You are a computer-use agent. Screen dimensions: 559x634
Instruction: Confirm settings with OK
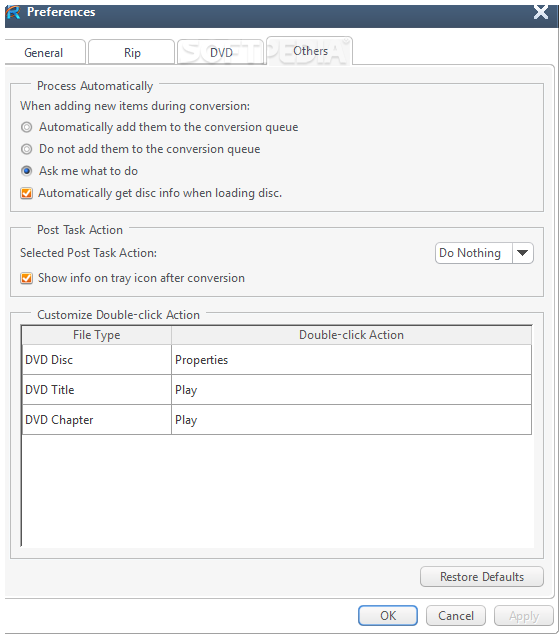pyautogui.click(x=388, y=615)
